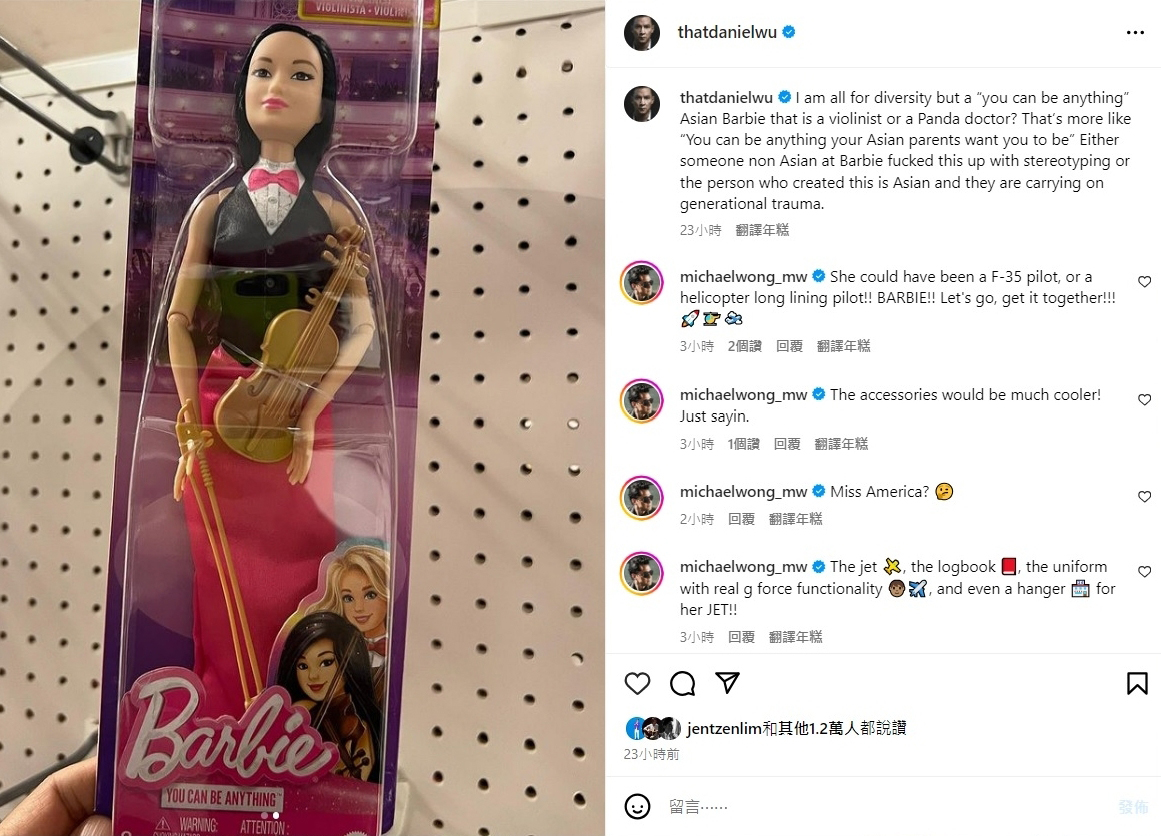The width and height of the screenshot is (1161, 836).
Task: Open michaelwong_mw avatar on the Miss America comment
Action: (641, 498)
